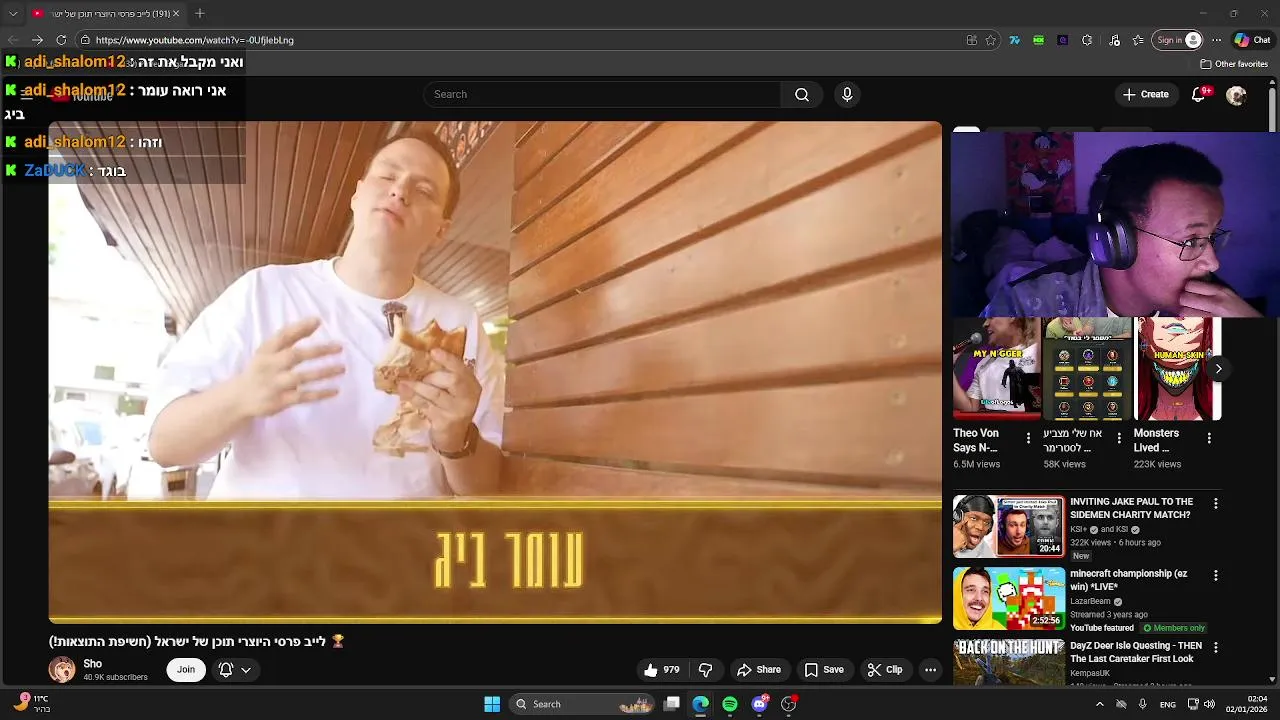The height and width of the screenshot is (720, 1280).
Task: Open the Windows Start menu
Action: click(492, 704)
